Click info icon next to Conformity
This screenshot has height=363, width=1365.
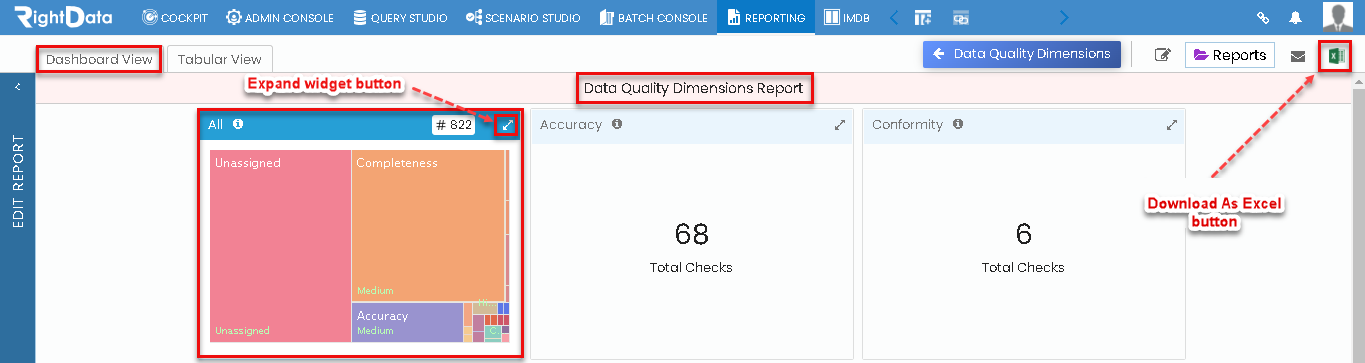click(958, 124)
